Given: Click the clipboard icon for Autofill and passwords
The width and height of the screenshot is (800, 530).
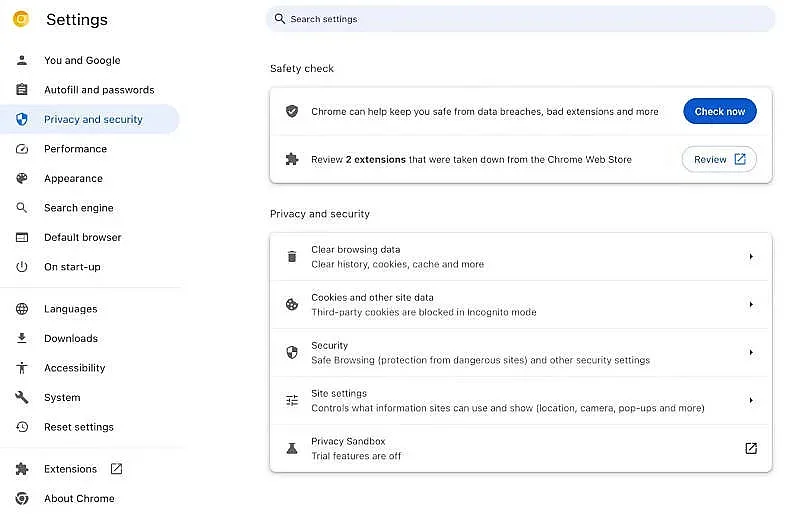Looking at the screenshot, I should pos(22,90).
